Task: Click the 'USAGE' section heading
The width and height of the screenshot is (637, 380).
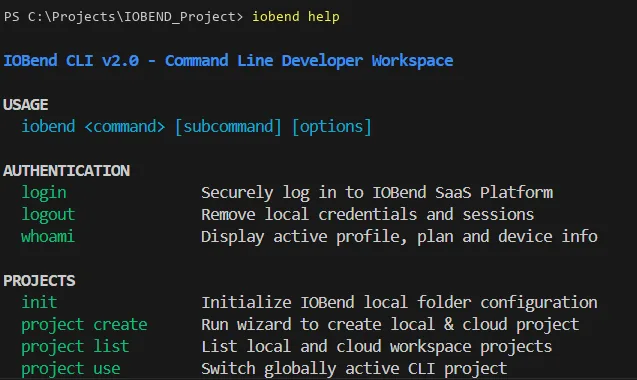Action: point(26,105)
